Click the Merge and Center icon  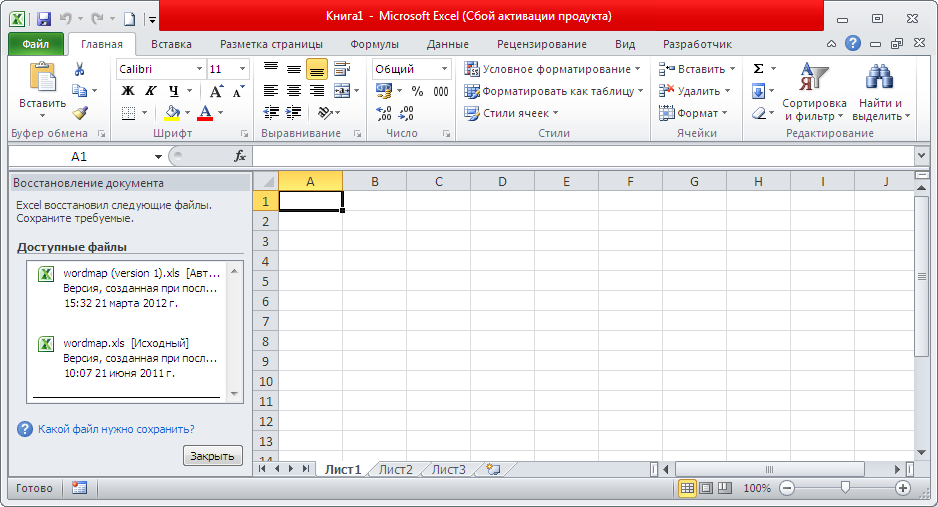click(x=342, y=91)
